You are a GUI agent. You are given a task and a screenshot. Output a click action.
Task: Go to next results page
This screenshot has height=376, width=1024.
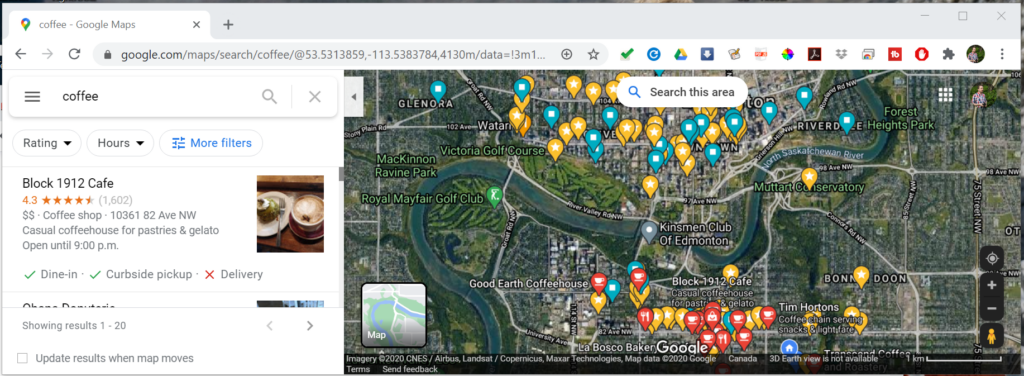coord(310,325)
